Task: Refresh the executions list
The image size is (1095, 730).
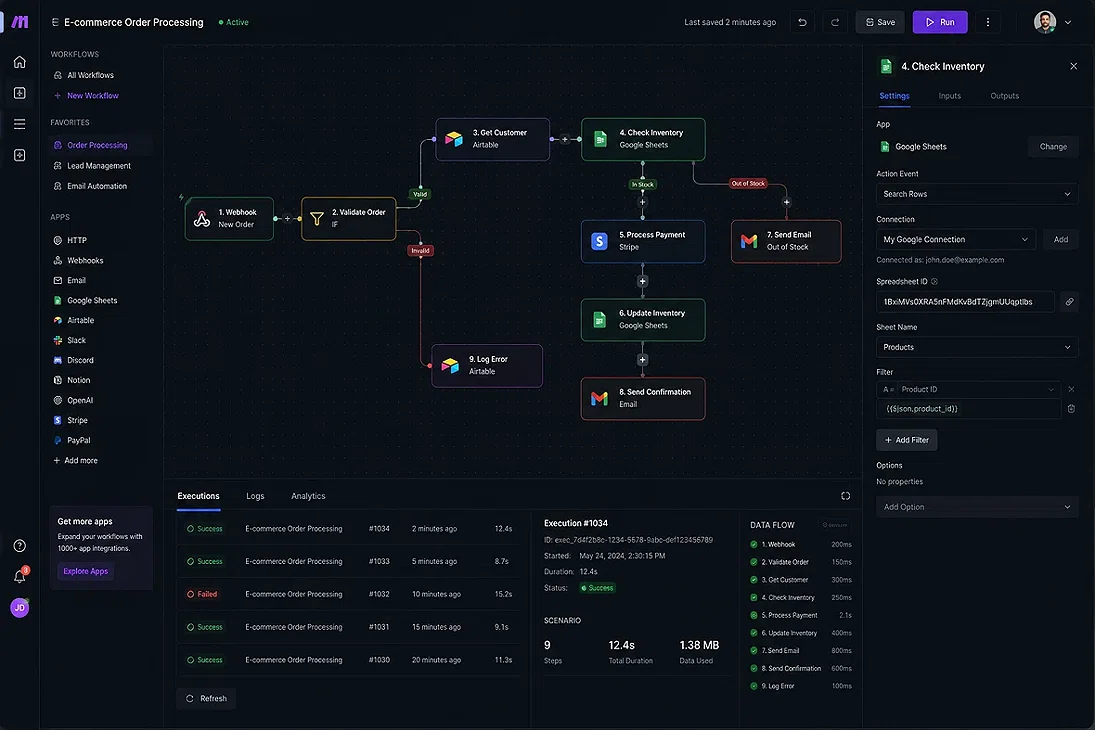Action: click(206, 699)
